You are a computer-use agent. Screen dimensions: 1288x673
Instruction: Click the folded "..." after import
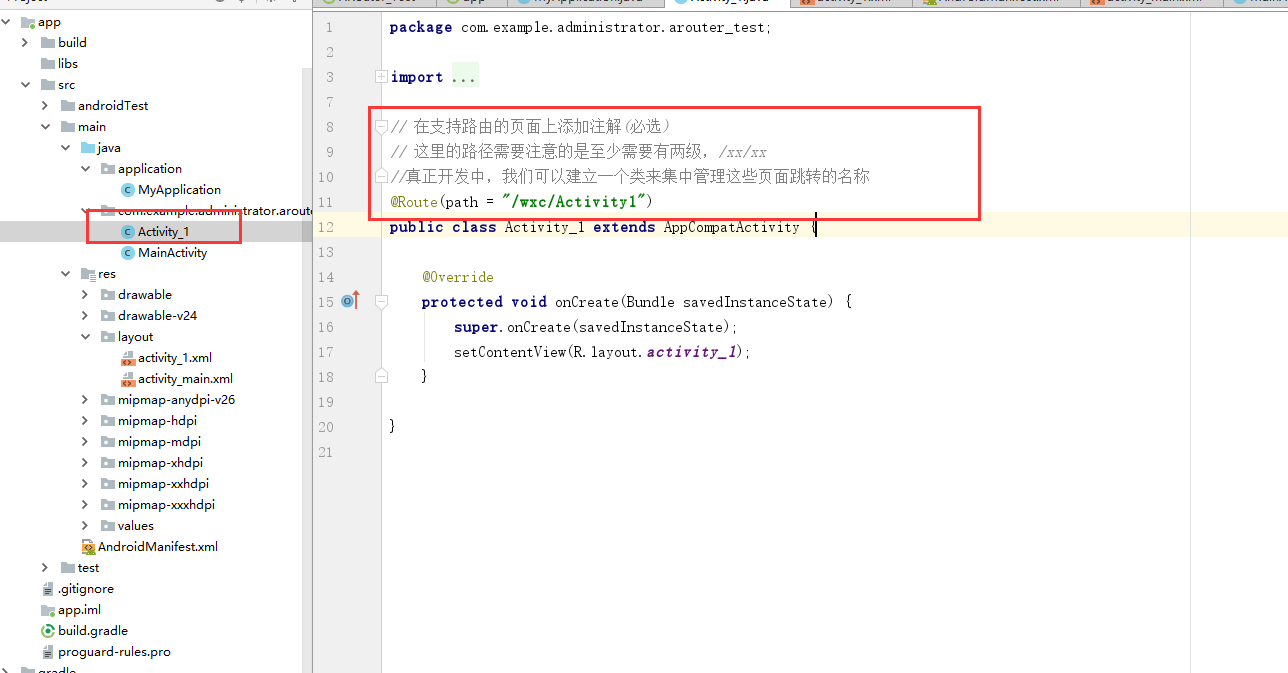click(x=464, y=77)
